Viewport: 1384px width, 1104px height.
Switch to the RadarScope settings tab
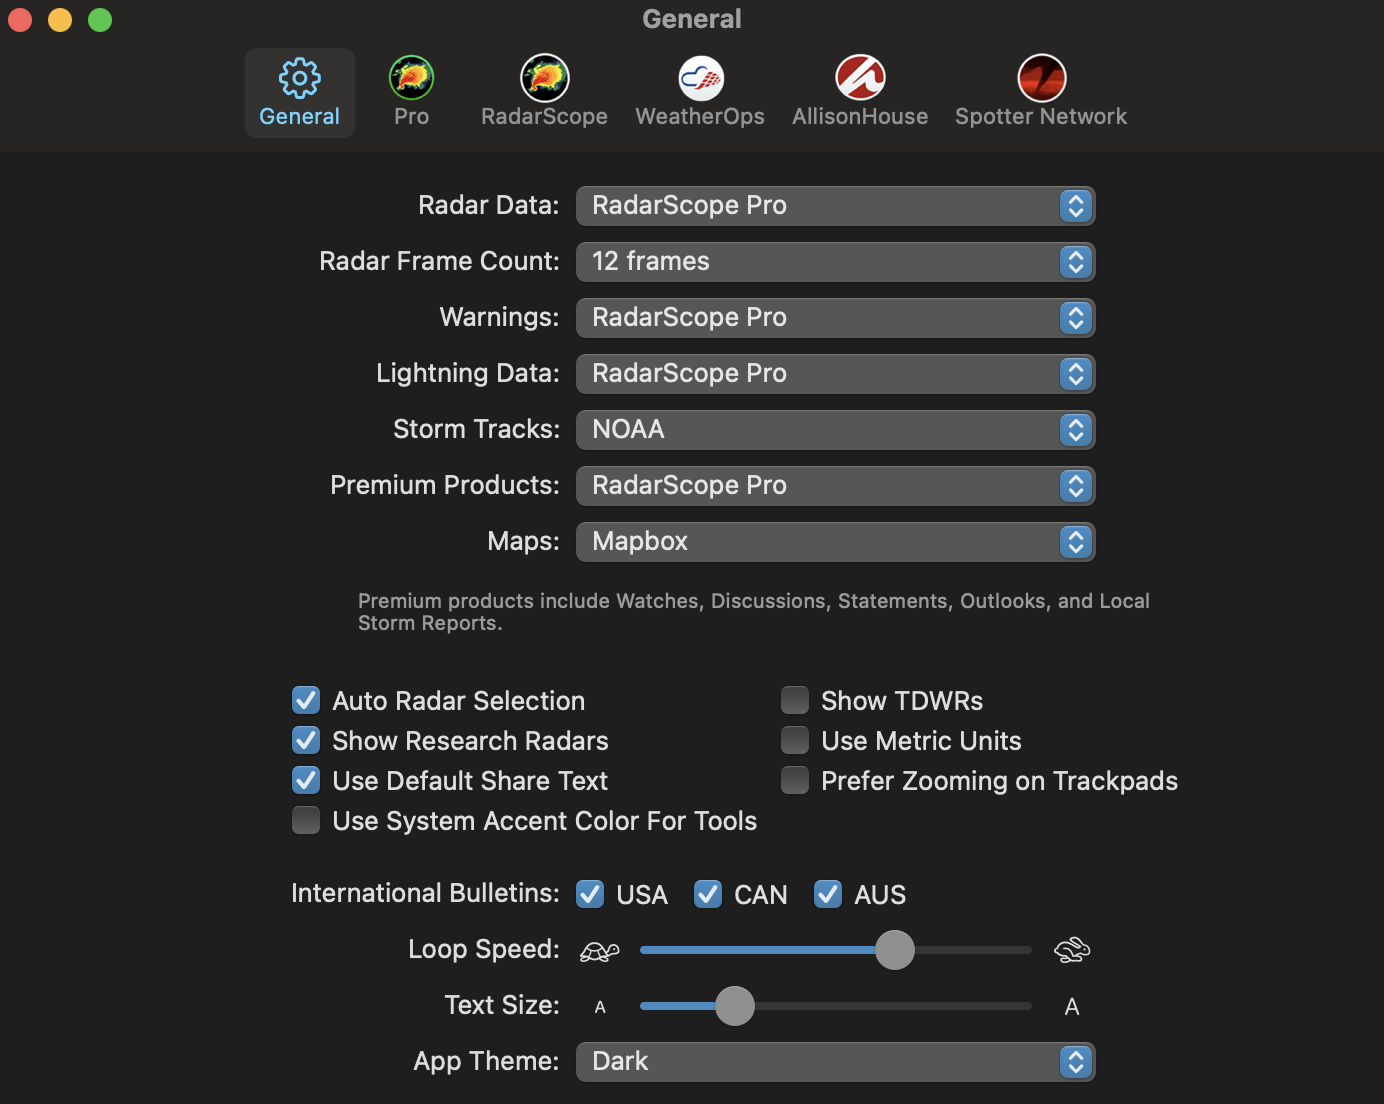pos(544,77)
